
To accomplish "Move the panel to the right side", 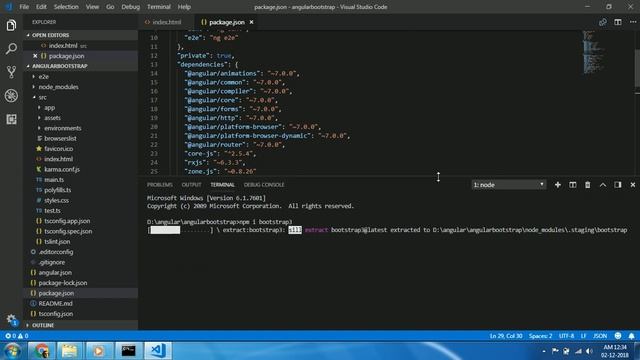I will tap(618, 185).
